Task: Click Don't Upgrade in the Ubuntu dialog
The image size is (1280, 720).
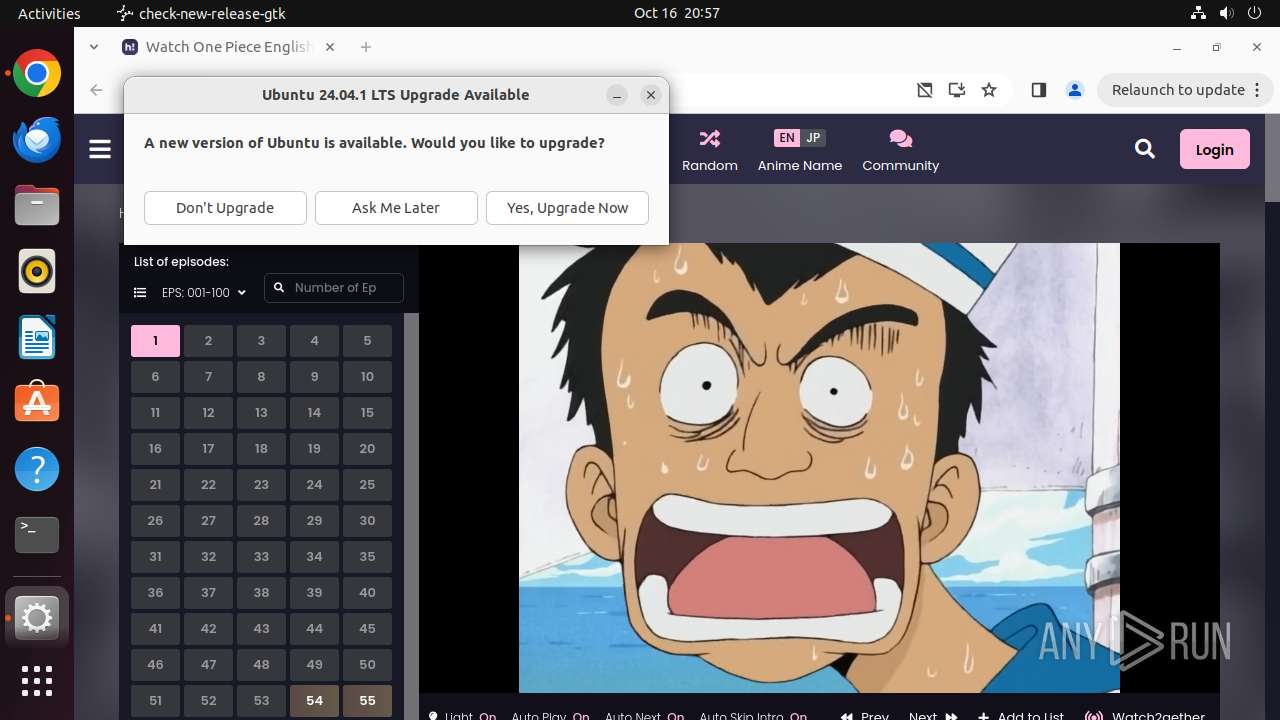Action: (x=225, y=208)
